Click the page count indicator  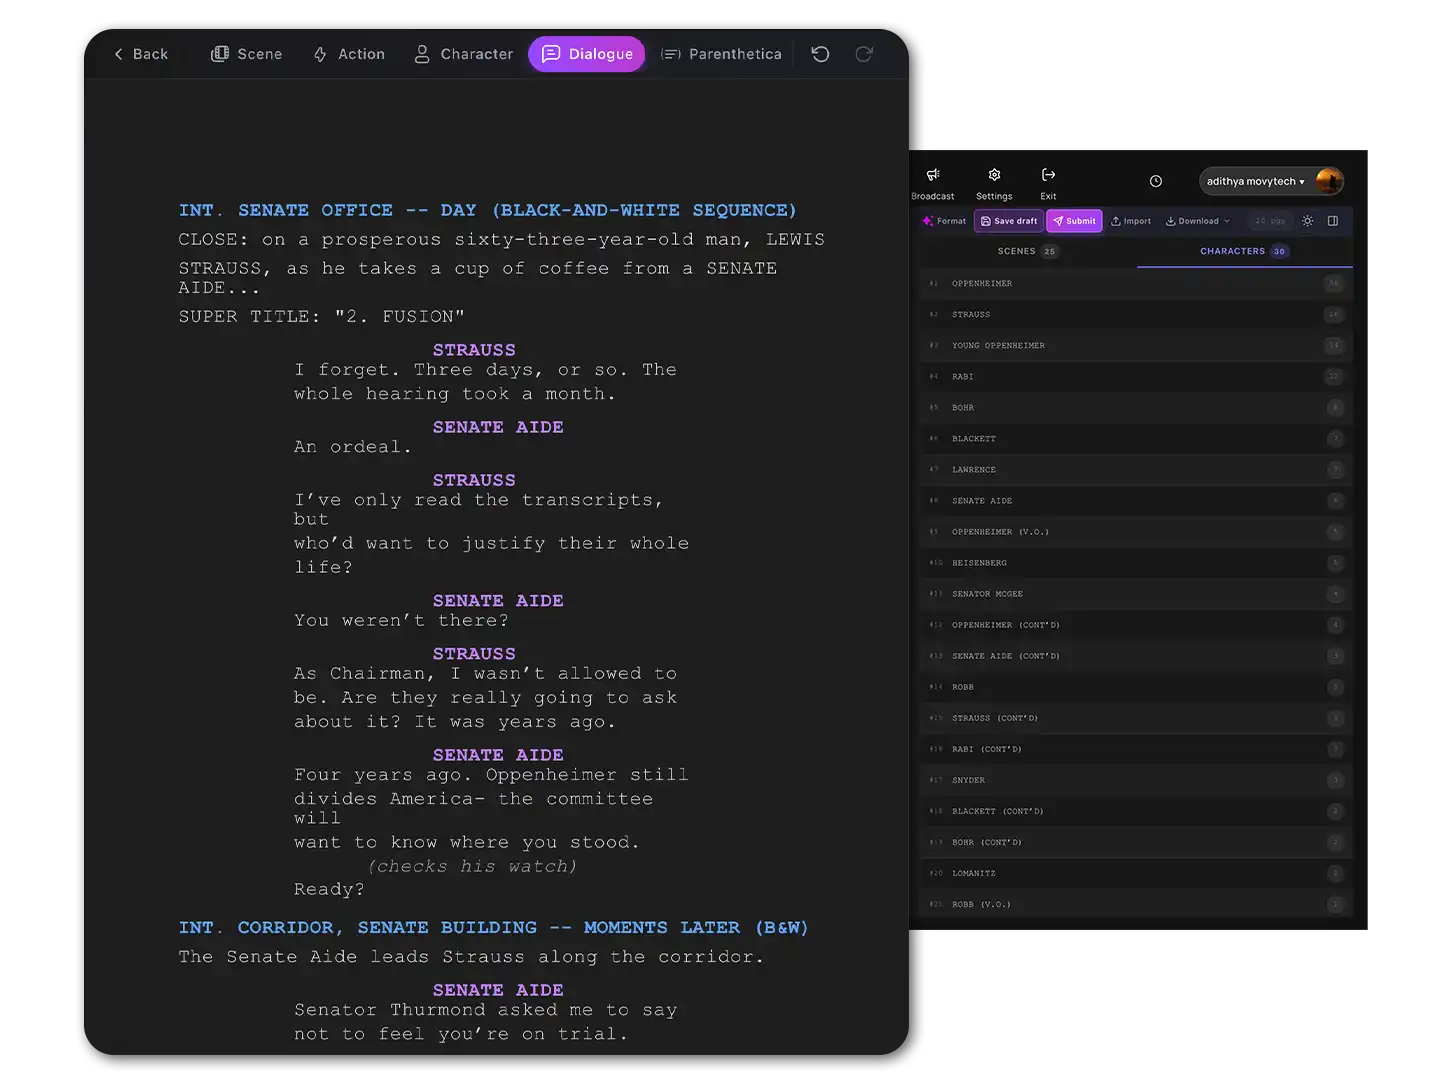pos(1270,221)
